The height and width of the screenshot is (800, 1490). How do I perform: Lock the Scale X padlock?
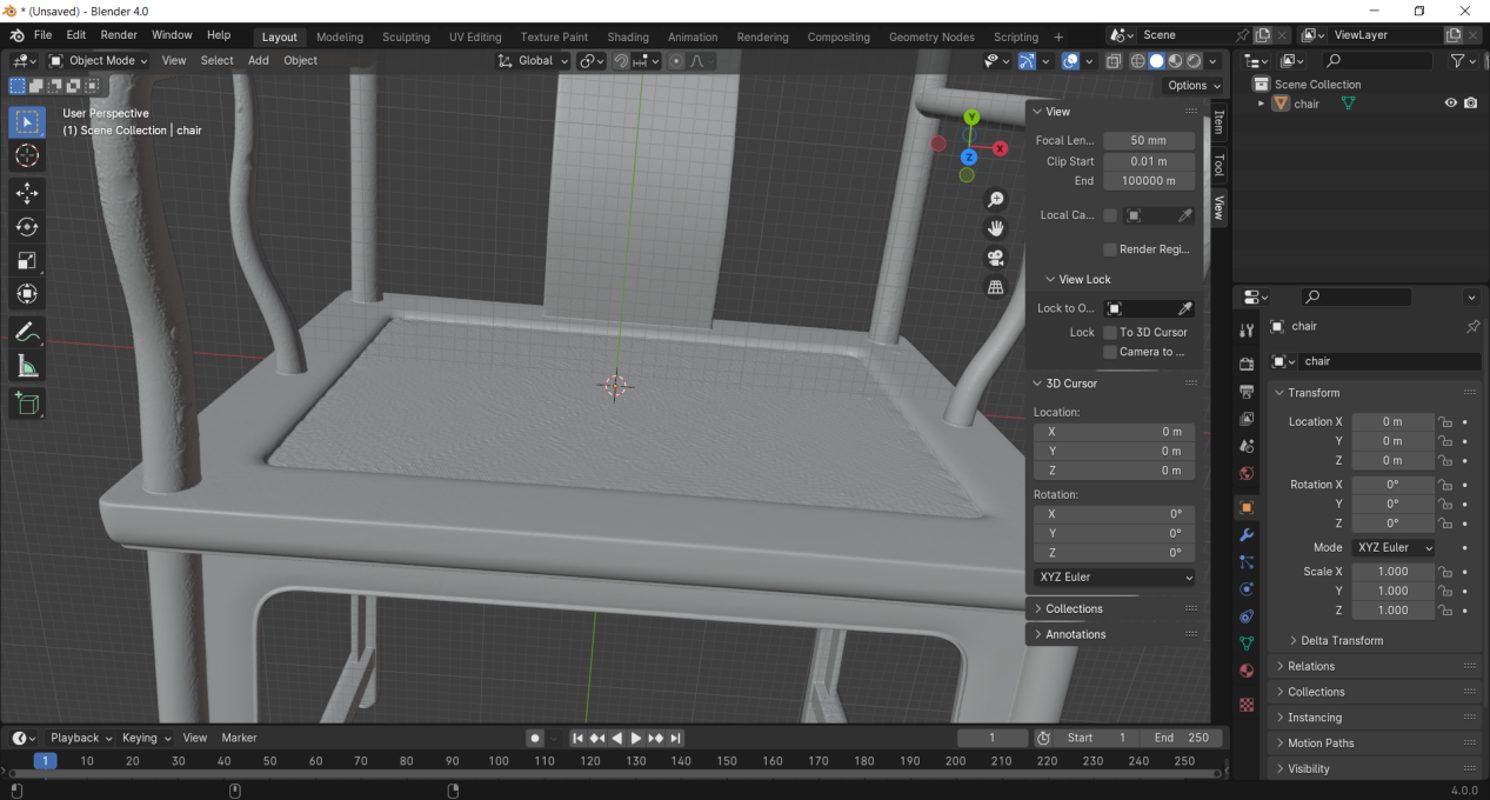coord(1444,572)
